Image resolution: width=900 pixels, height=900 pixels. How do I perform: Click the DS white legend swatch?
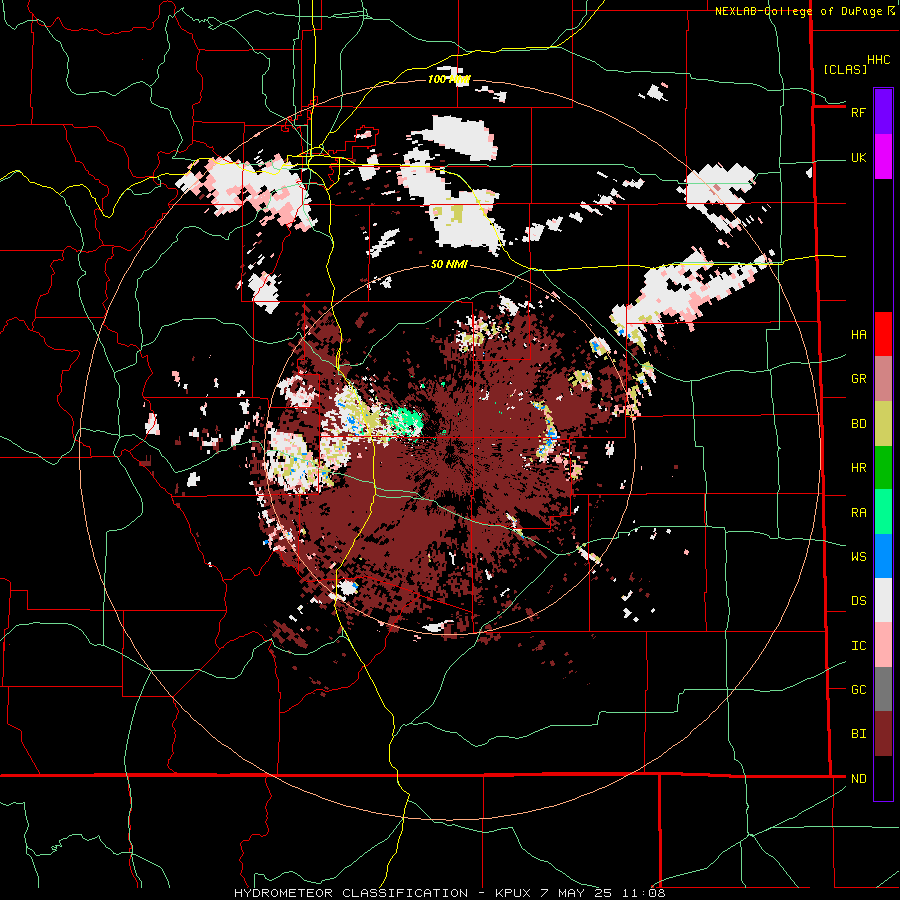(883, 600)
